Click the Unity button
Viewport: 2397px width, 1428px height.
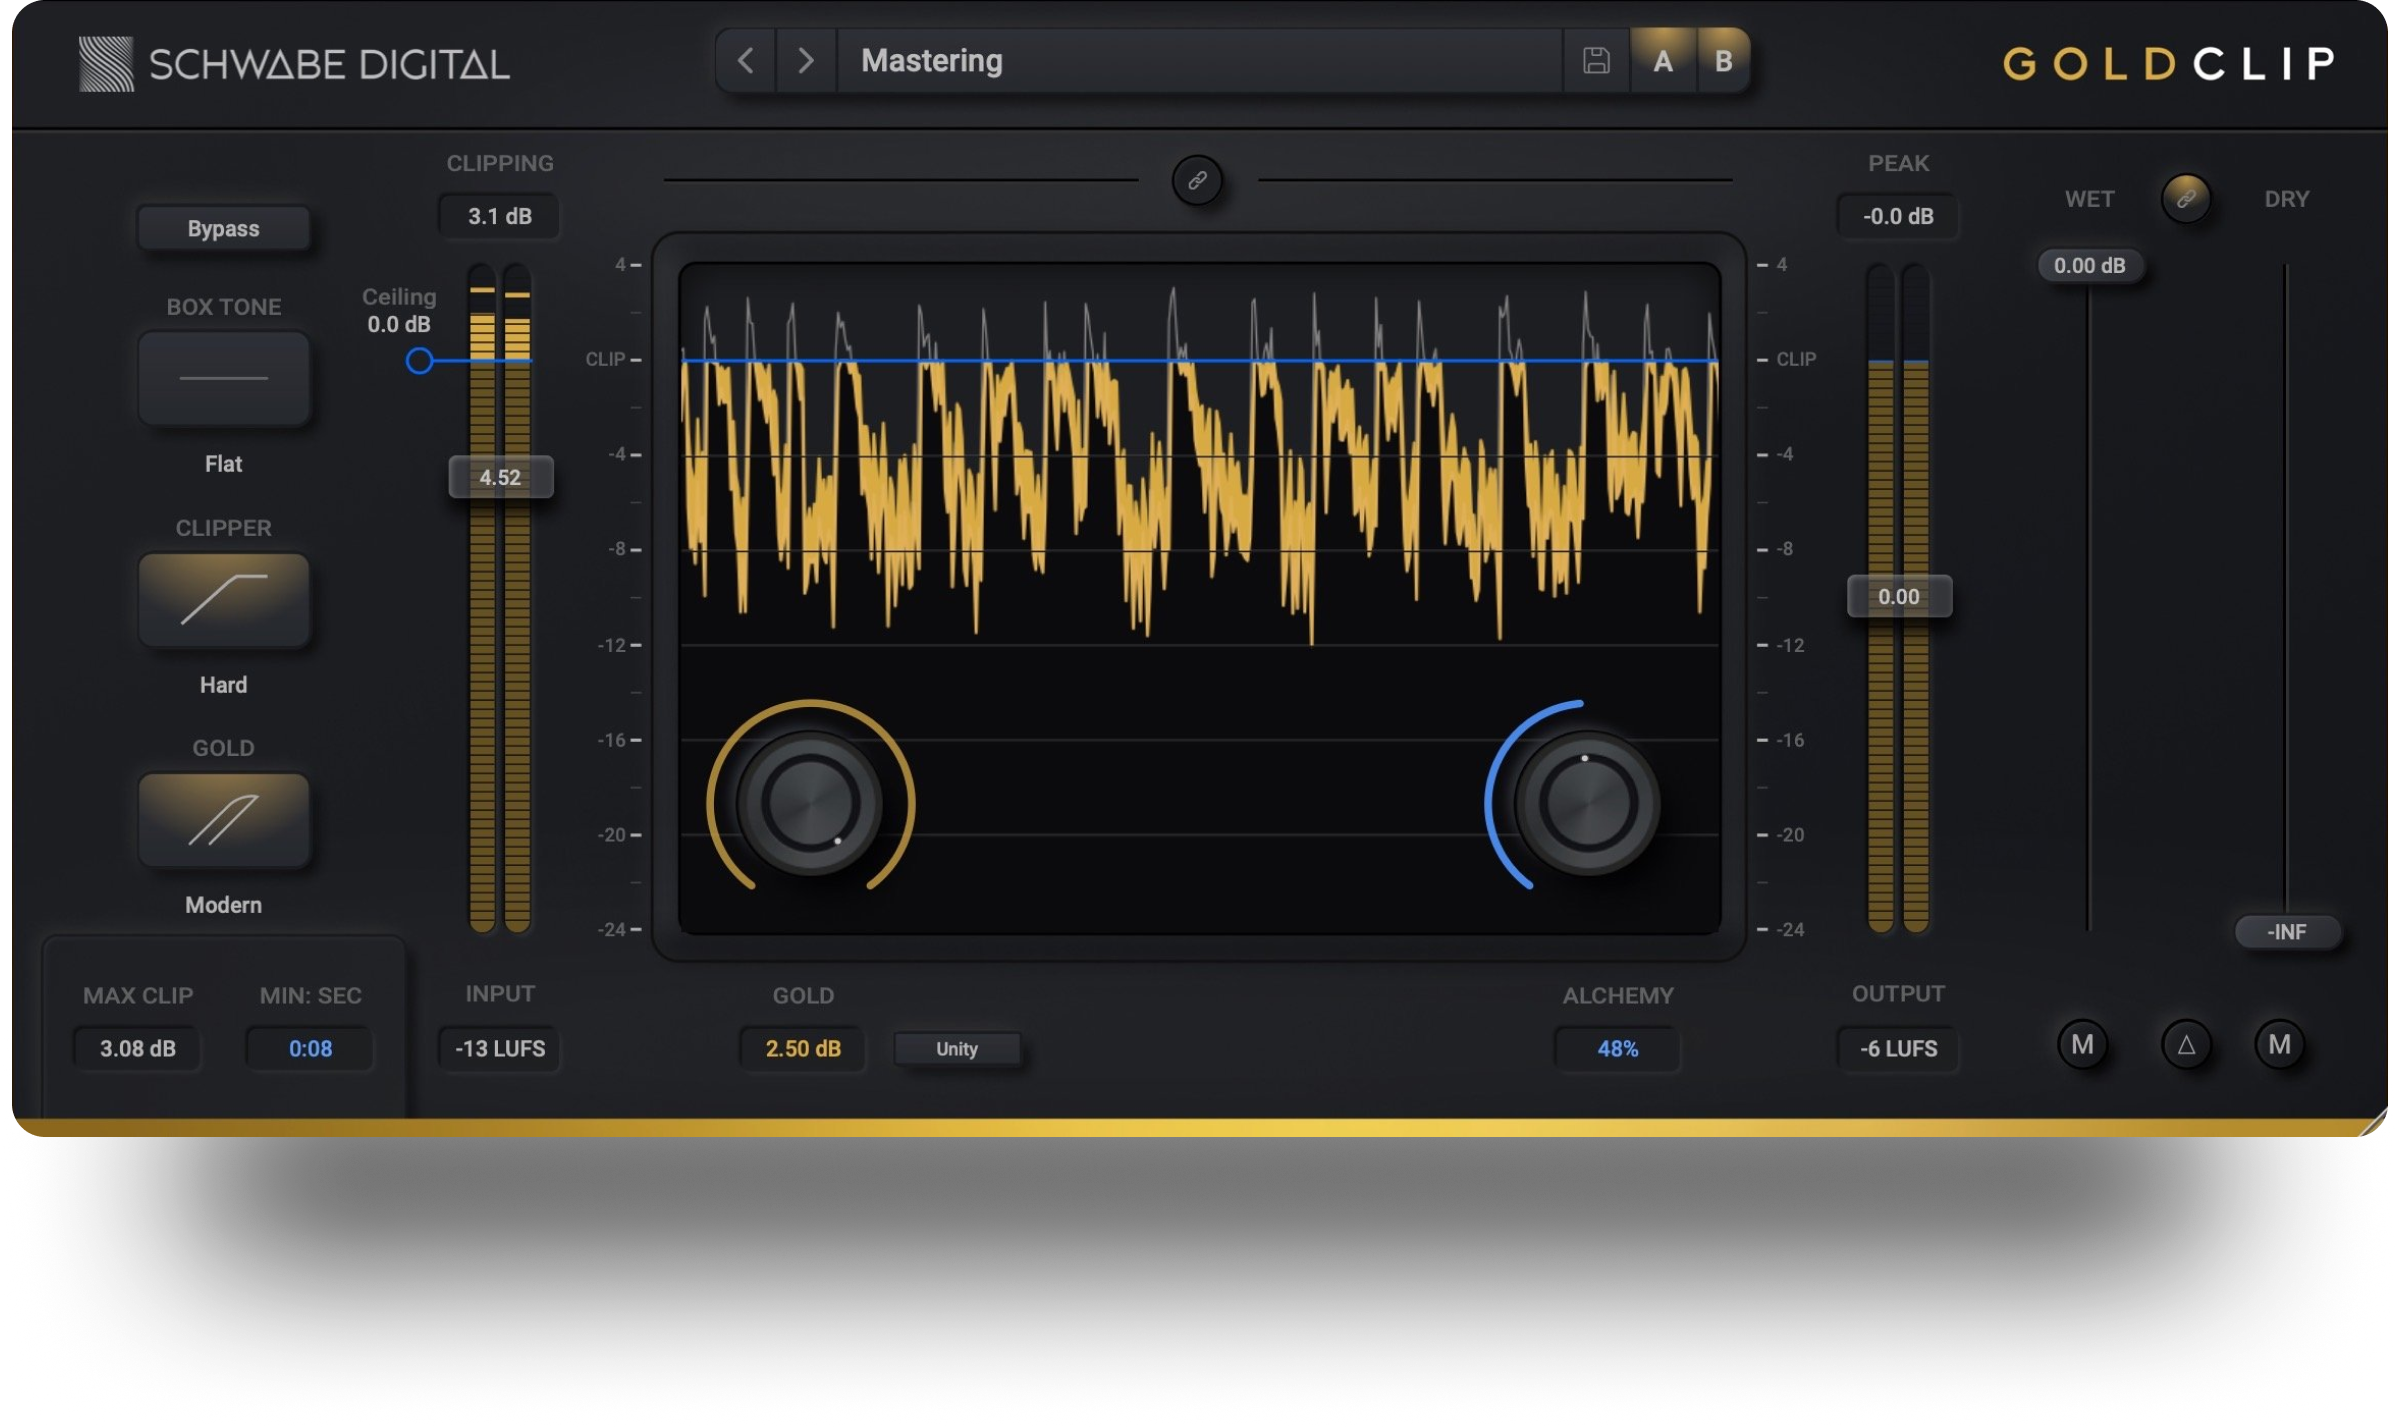pyautogui.click(x=956, y=1049)
